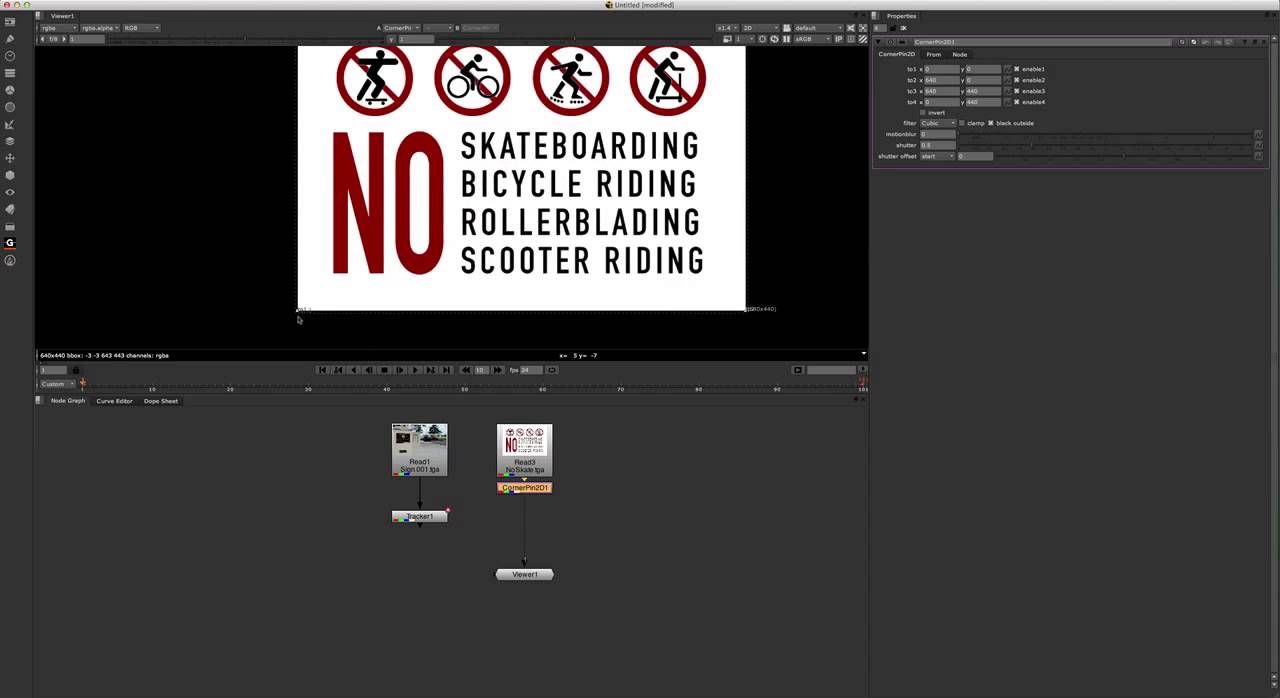Adjust the motionblur slider

click(1105, 134)
